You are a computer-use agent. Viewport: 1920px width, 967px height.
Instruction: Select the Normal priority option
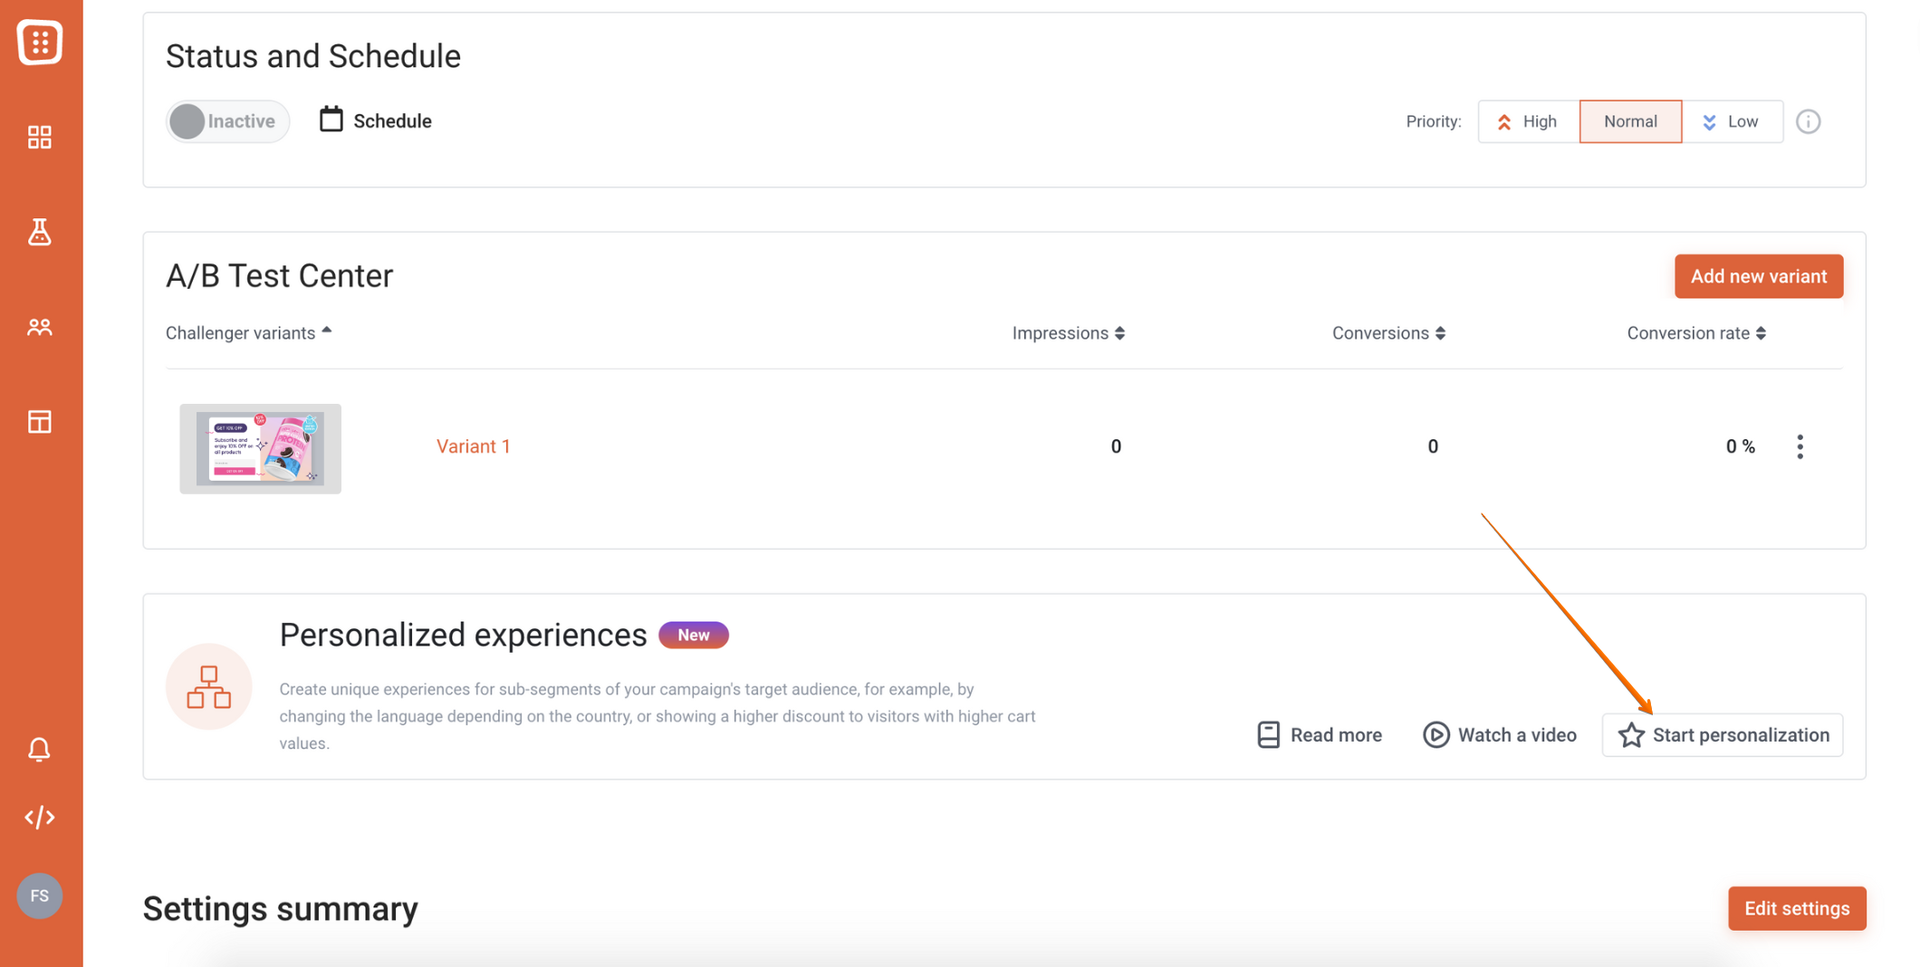[x=1630, y=122]
